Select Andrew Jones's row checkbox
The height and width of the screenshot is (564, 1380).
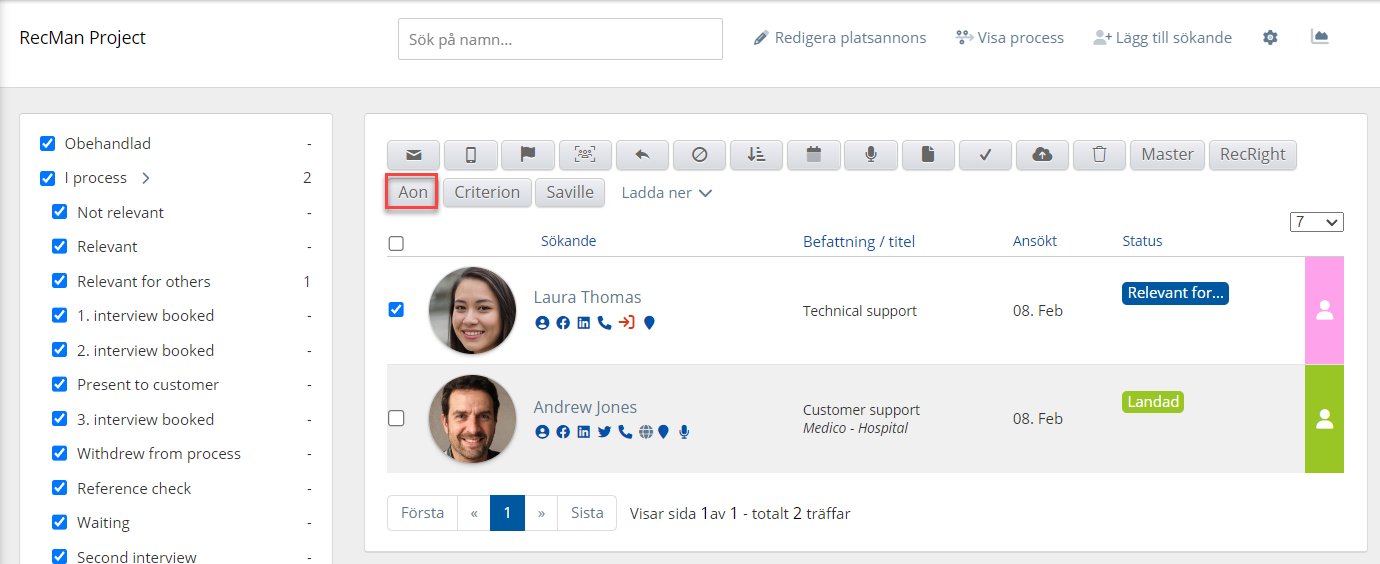[x=396, y=418]
